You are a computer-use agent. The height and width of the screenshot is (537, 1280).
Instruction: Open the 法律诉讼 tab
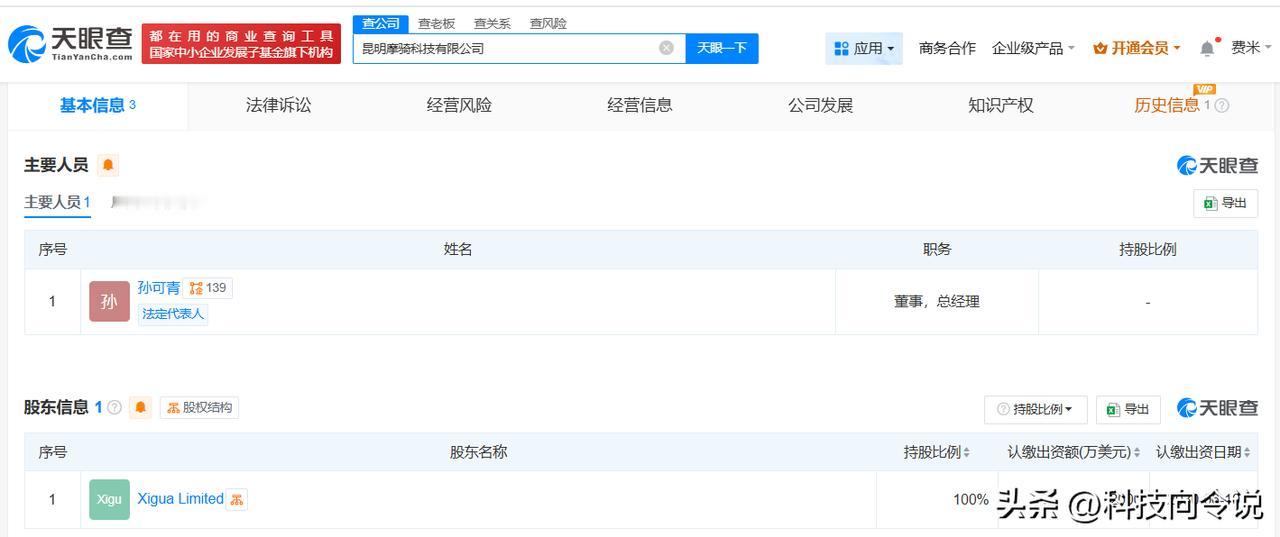click(278, 105)
